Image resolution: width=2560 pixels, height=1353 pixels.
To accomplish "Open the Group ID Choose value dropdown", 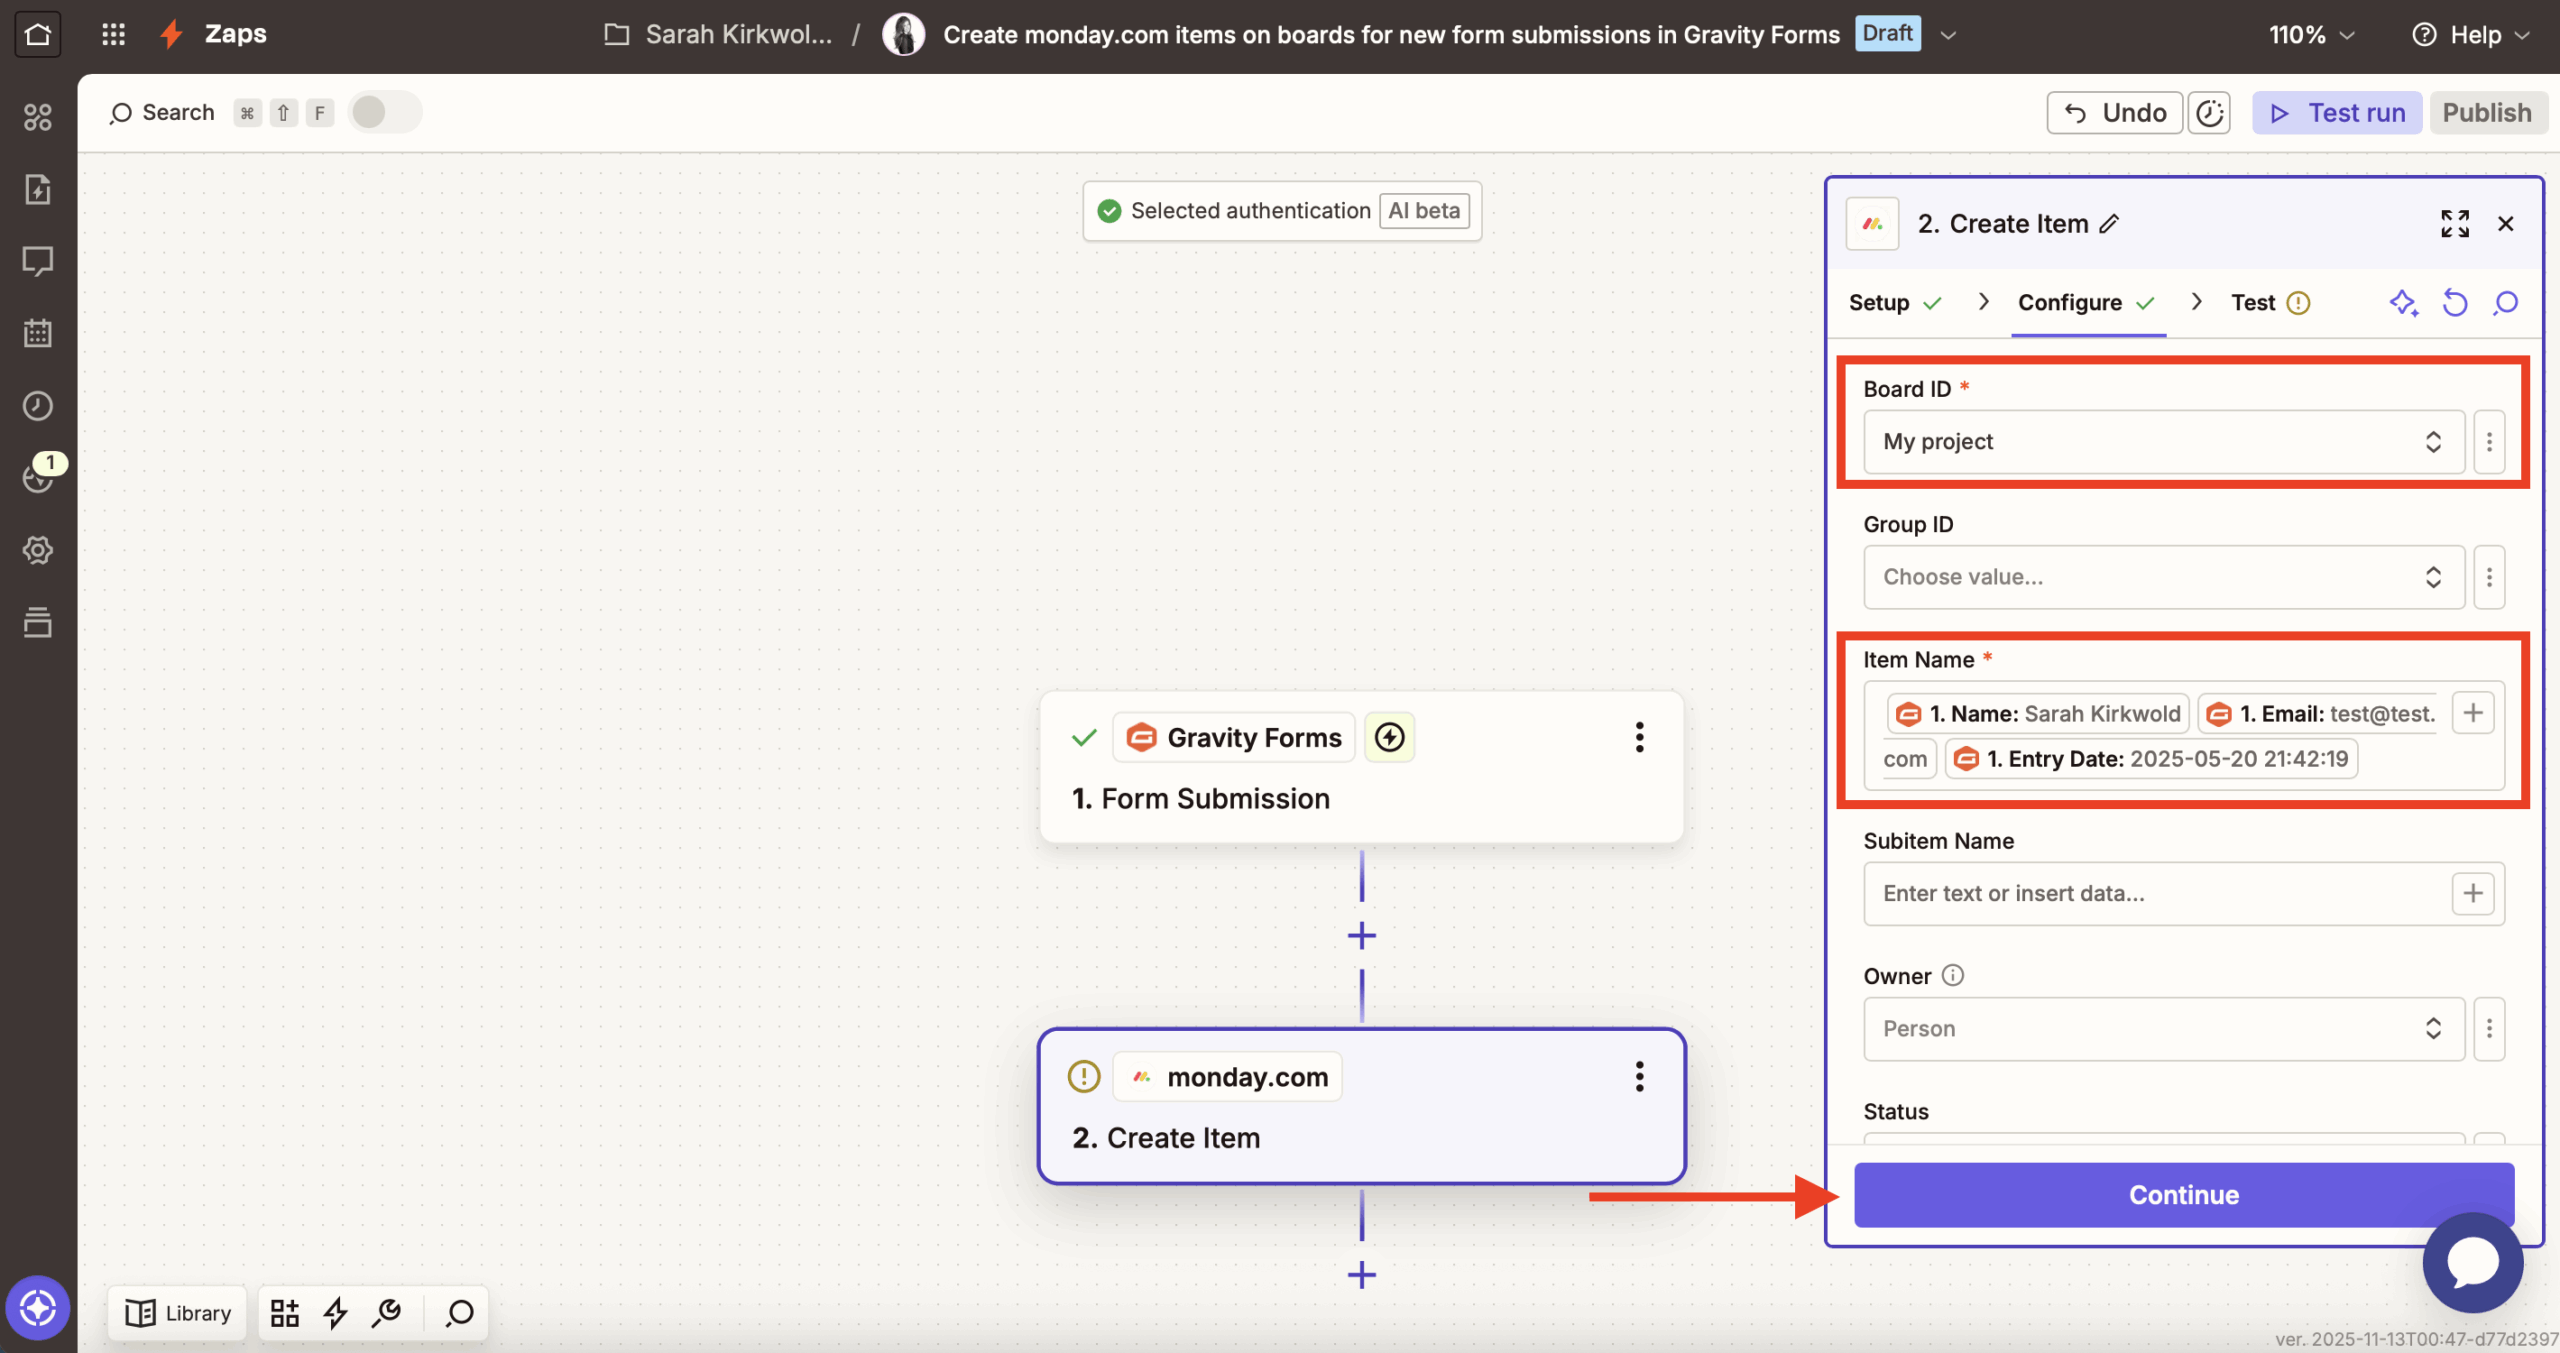I will click(x=2162, y=577).
